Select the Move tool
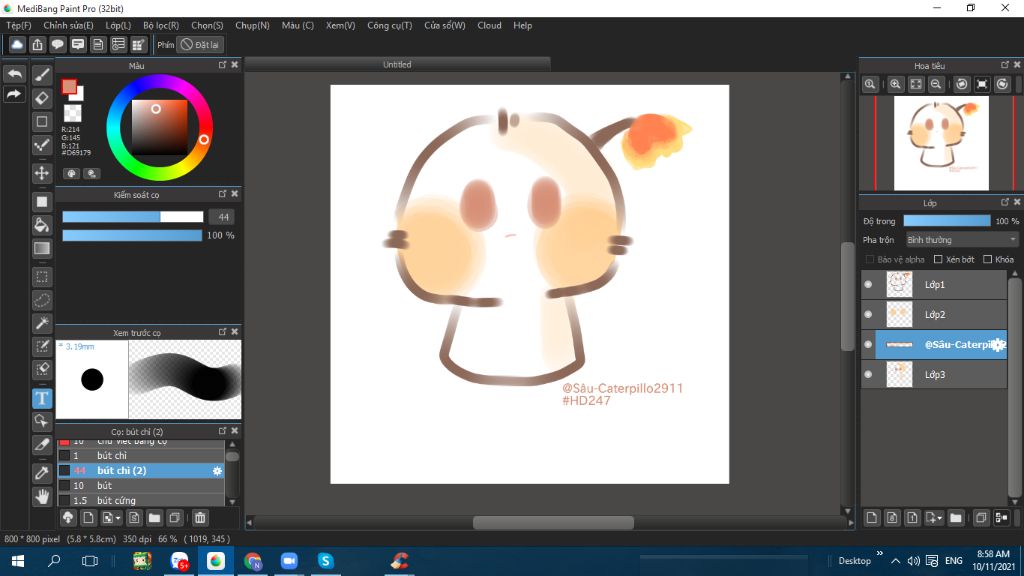Viewport: 1024px width, 576px height. [x=42, y=173]
